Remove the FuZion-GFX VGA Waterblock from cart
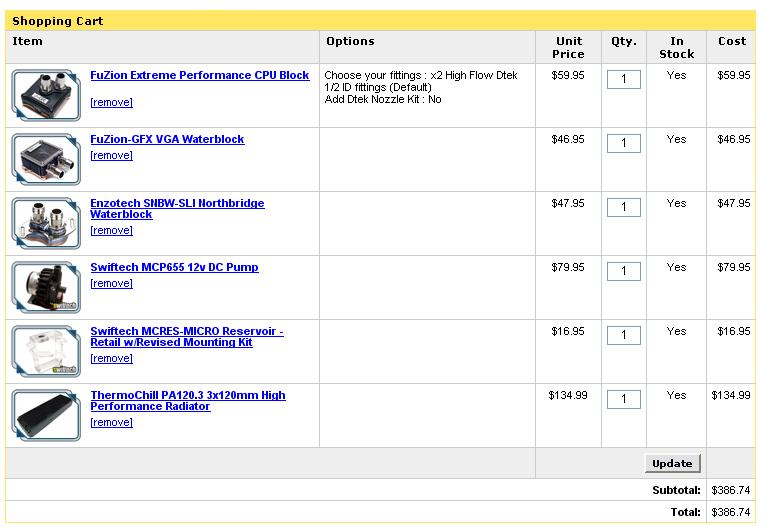Image resolution: width=761 pixels, height=526 pixels. point(111,155)
